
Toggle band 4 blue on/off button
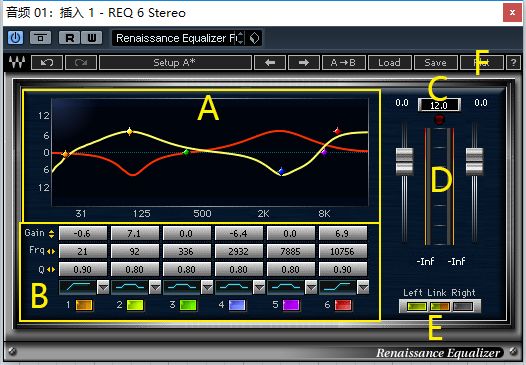[237, 305]
